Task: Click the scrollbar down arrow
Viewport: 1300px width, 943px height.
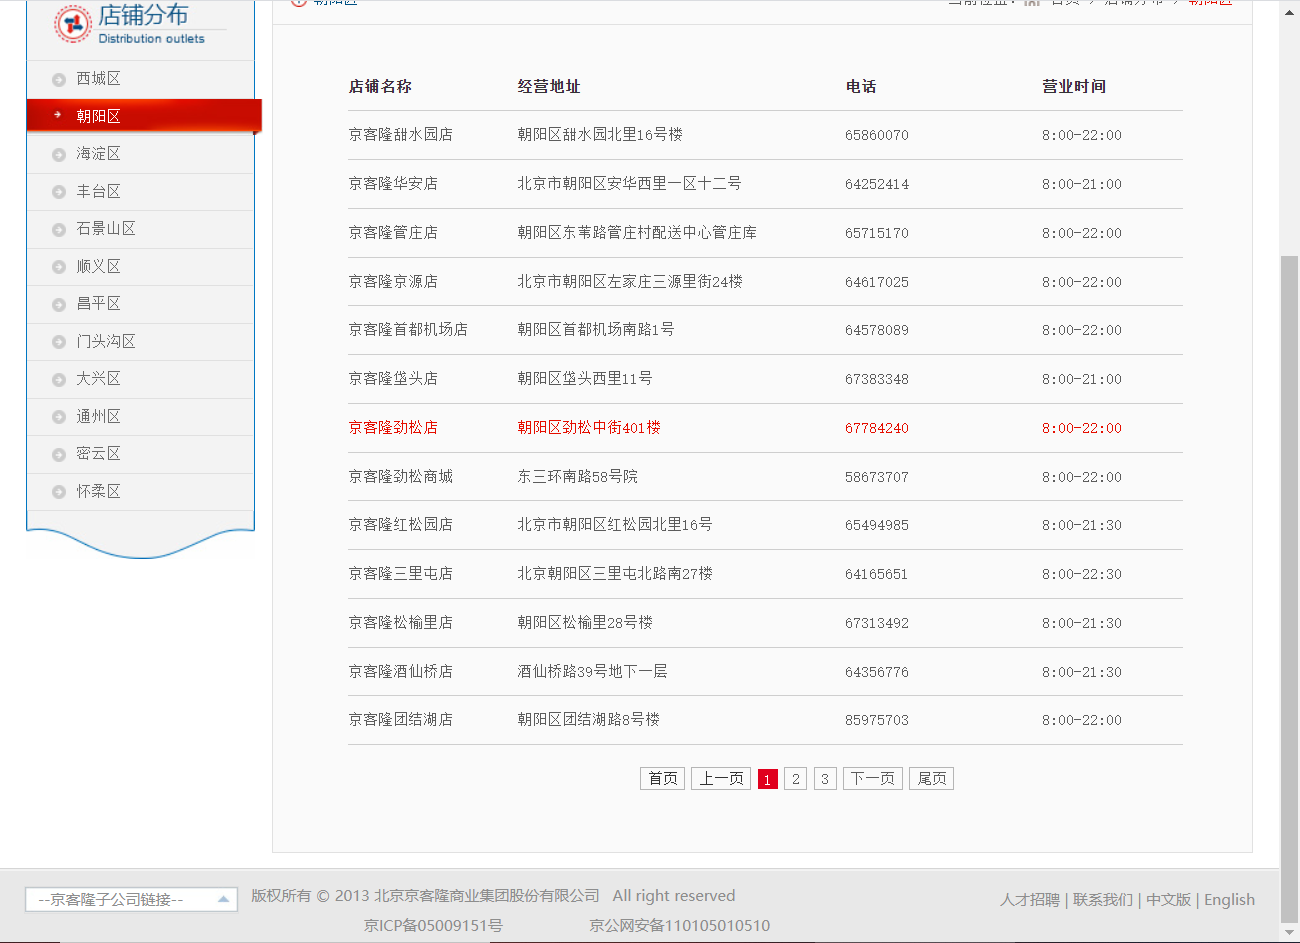Action: coord(1289,932)
